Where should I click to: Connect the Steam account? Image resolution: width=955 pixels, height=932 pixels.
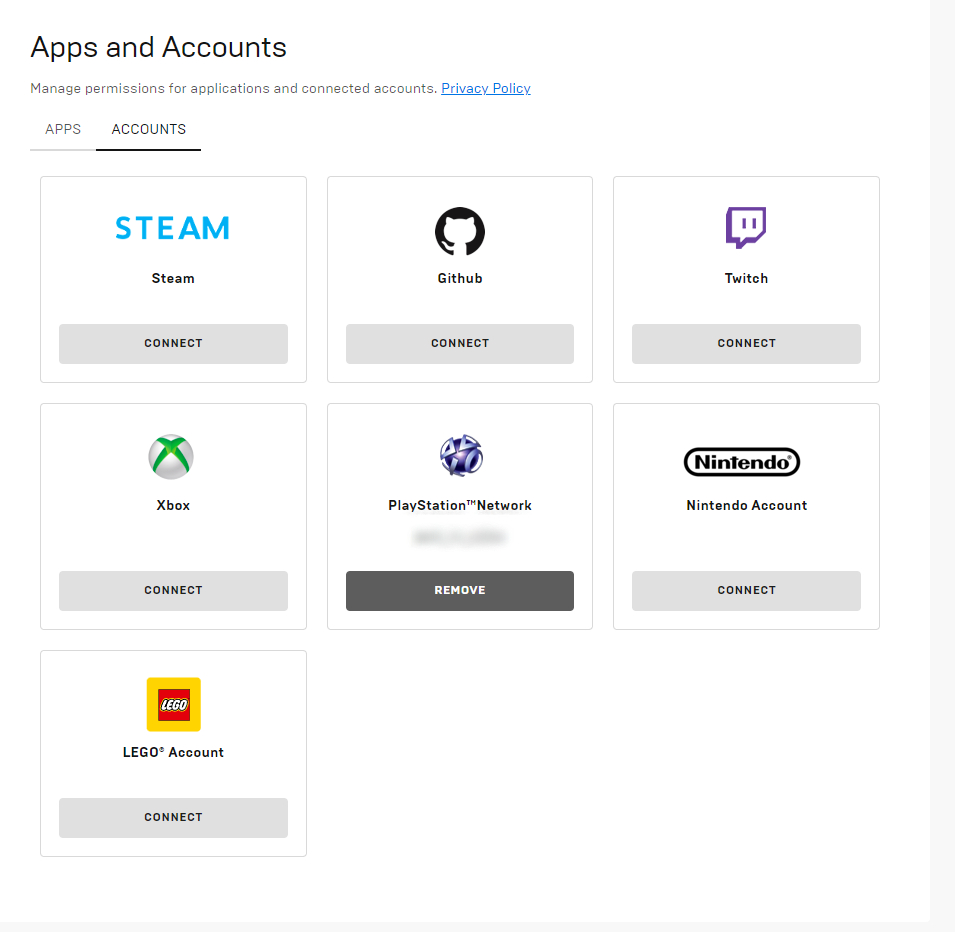[173, 344]
